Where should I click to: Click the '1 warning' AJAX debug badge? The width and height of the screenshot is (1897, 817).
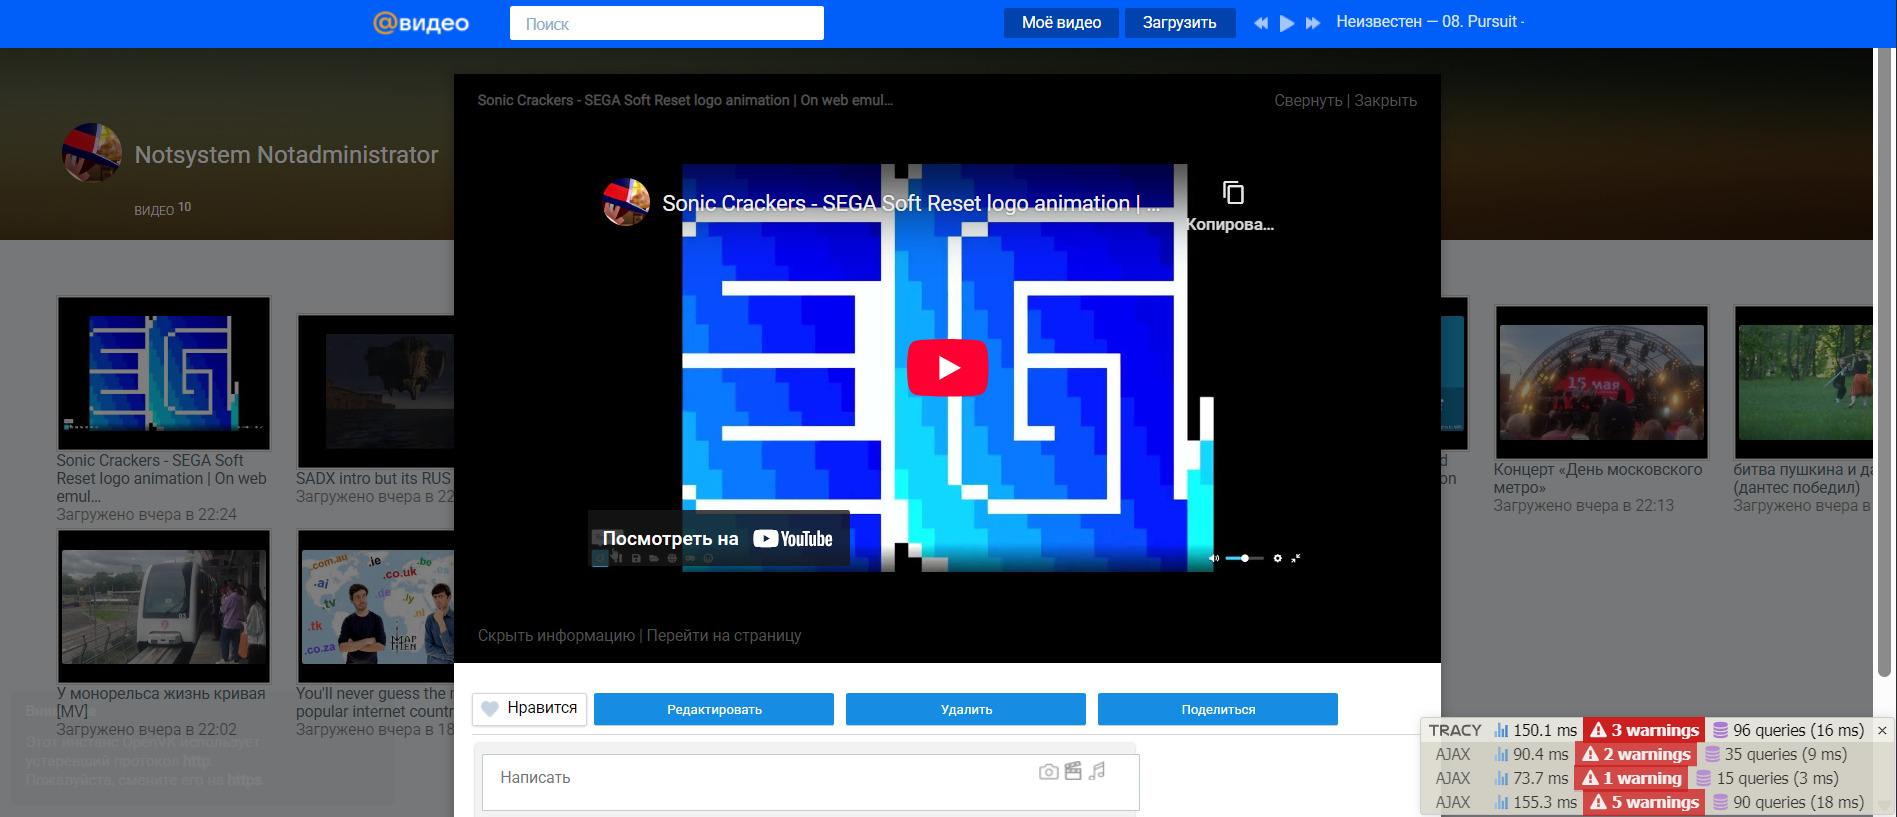click(1632, 778)
